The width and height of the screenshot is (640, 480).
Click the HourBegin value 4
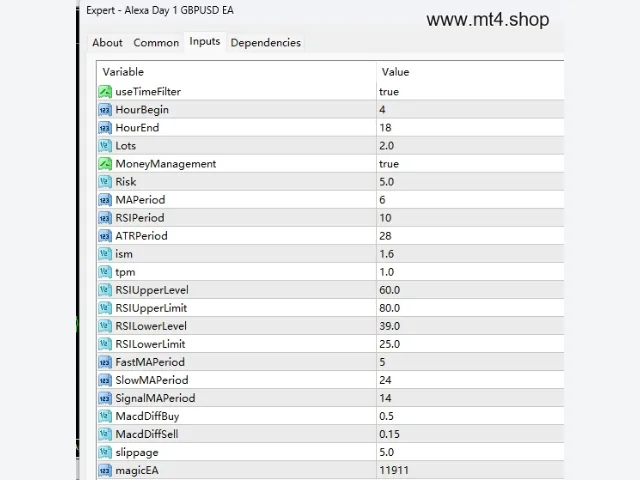coord(382,110)
